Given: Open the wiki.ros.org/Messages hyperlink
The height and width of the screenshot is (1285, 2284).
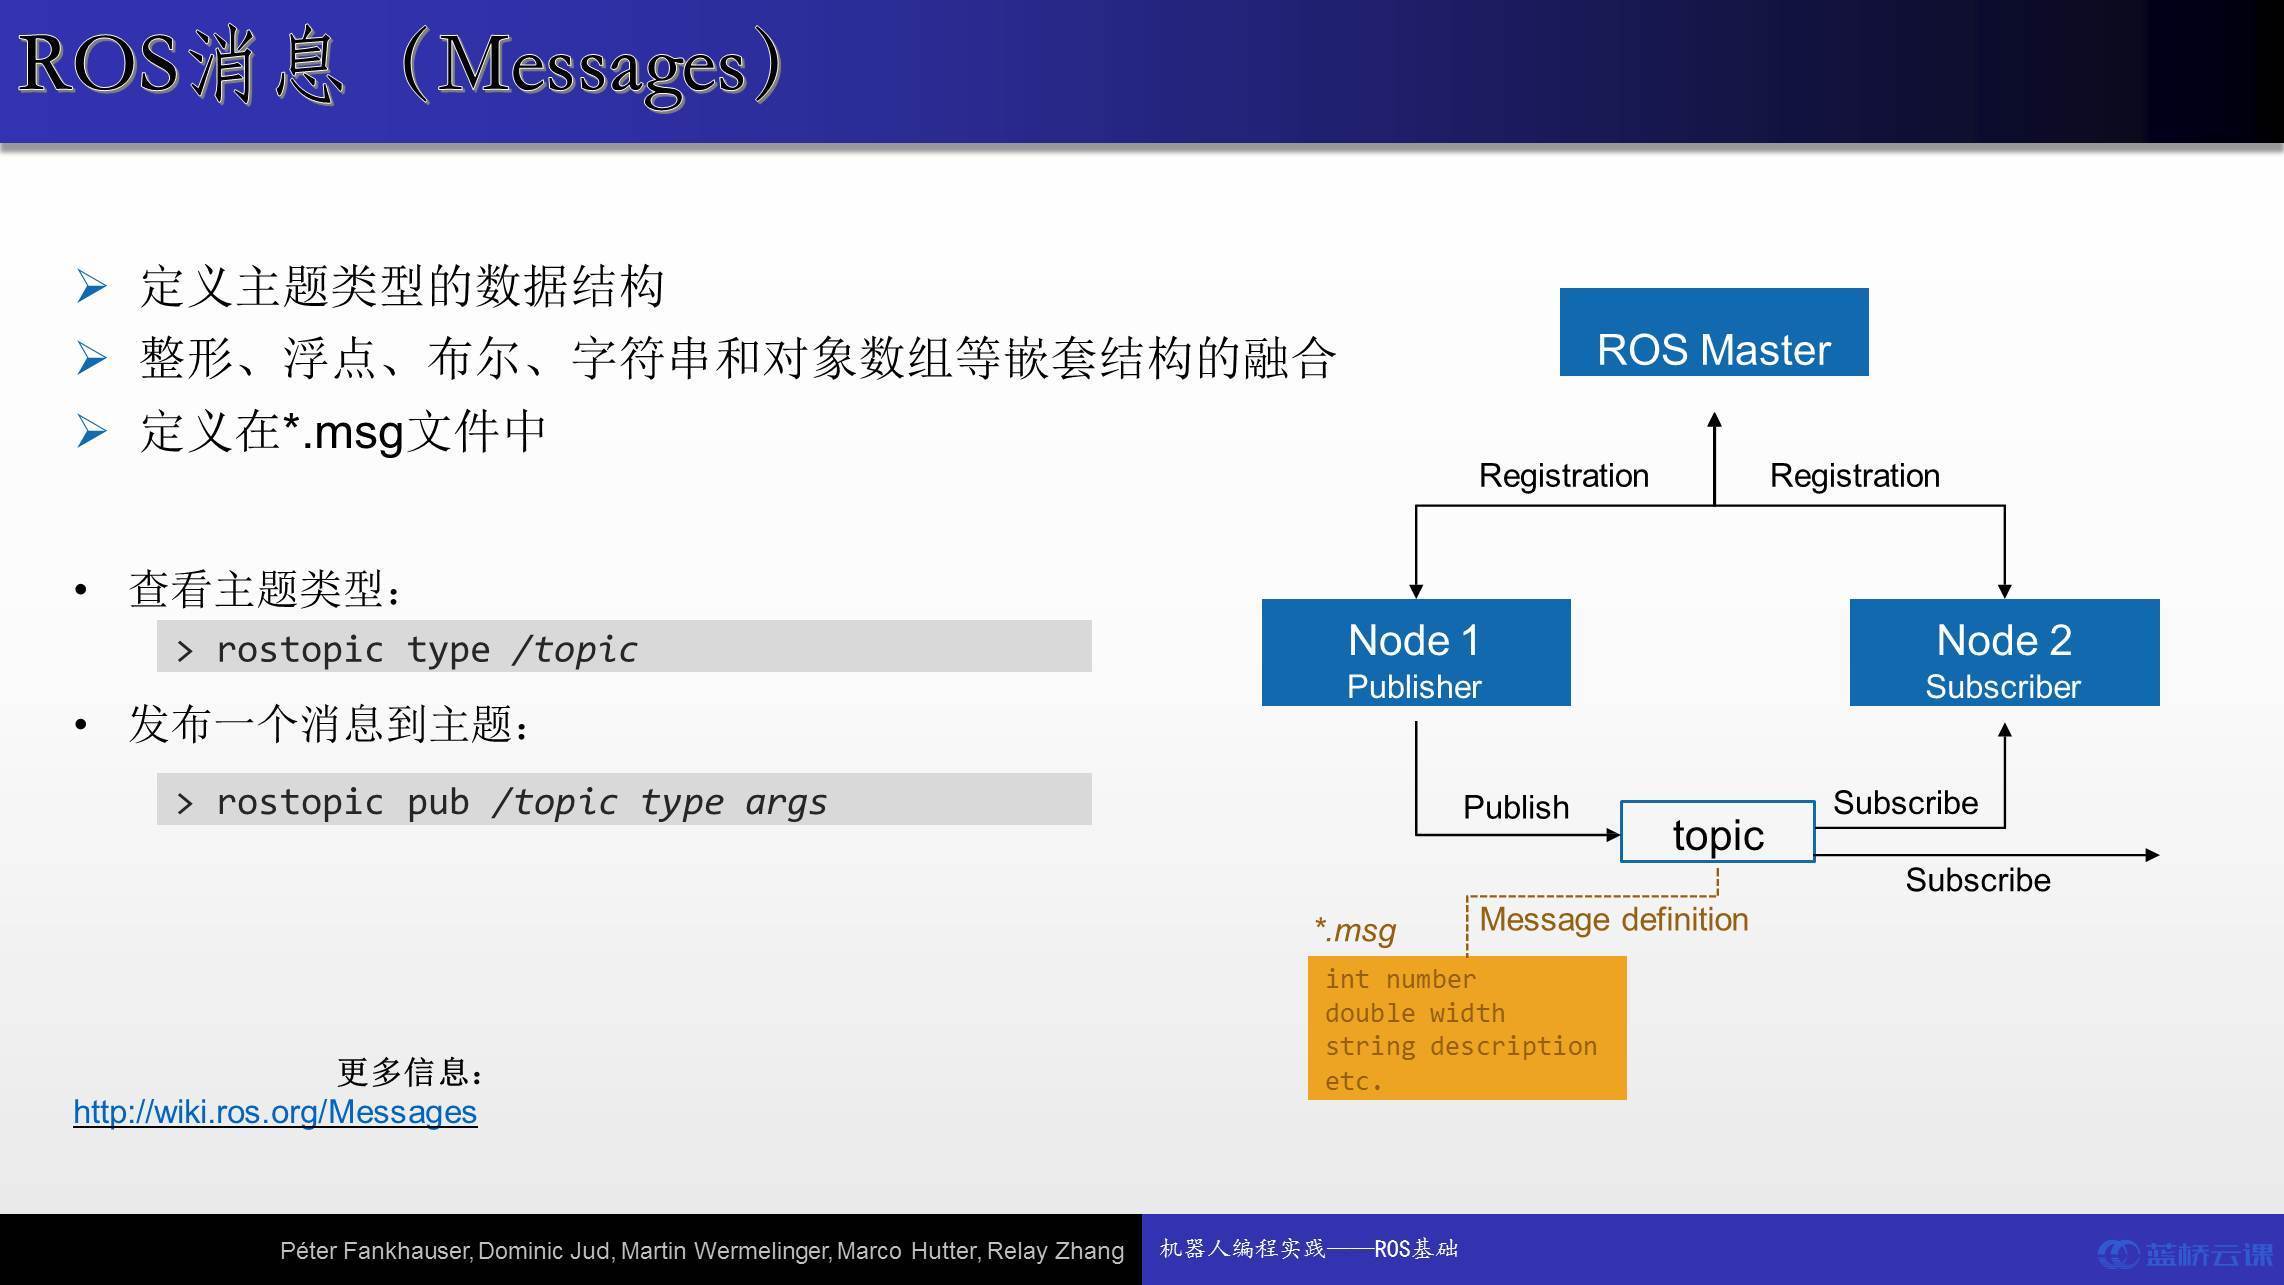Looking at the screenshot, I should click(275, 1112).
